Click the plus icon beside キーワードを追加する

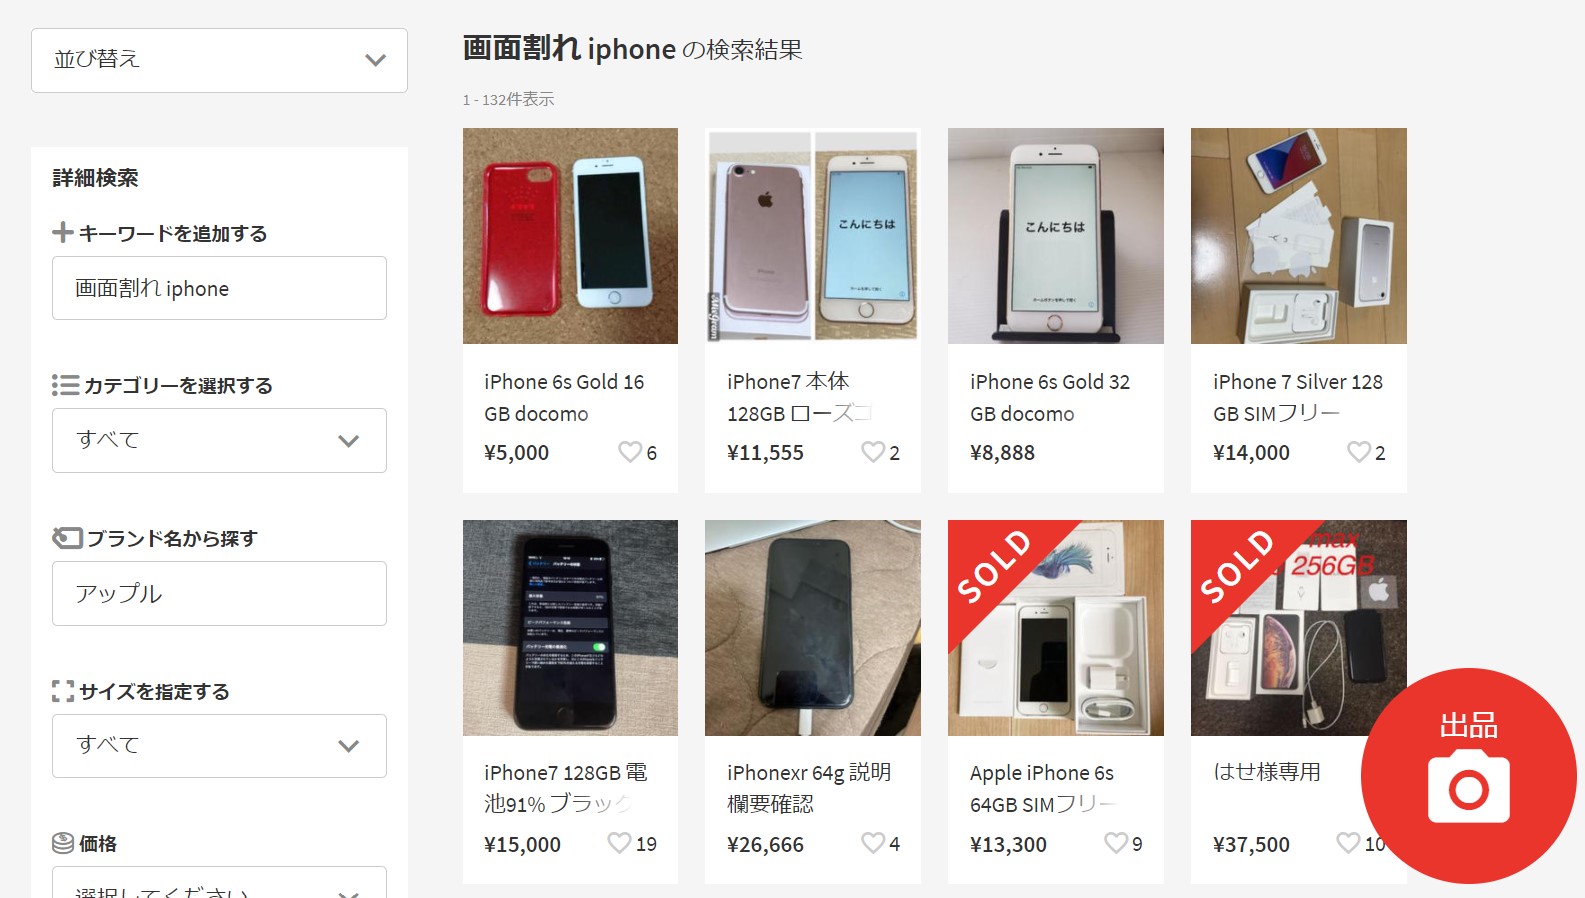pyautogui.click(x=63, y=233)
